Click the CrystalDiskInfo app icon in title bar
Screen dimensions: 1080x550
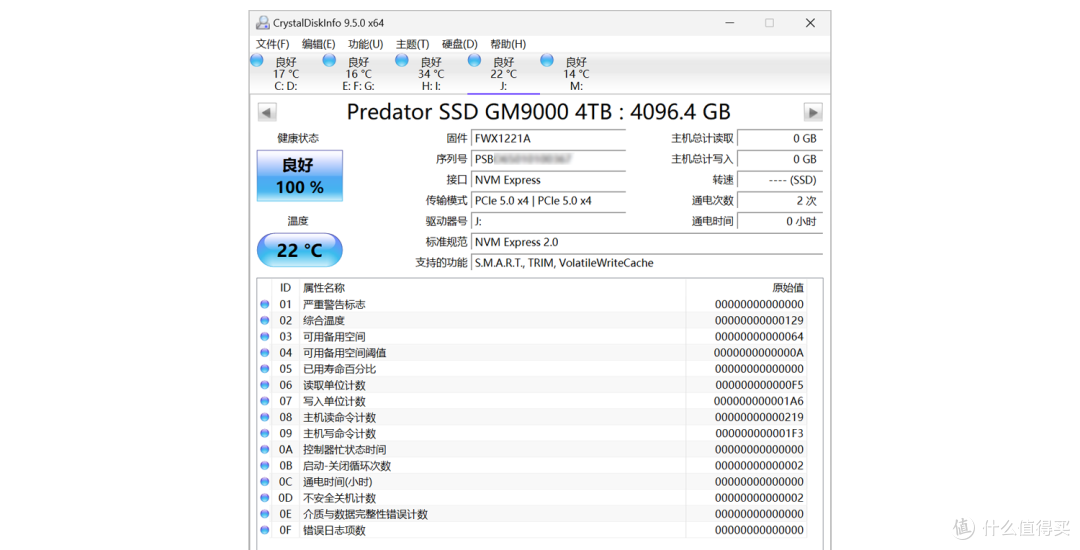point(262,23)
